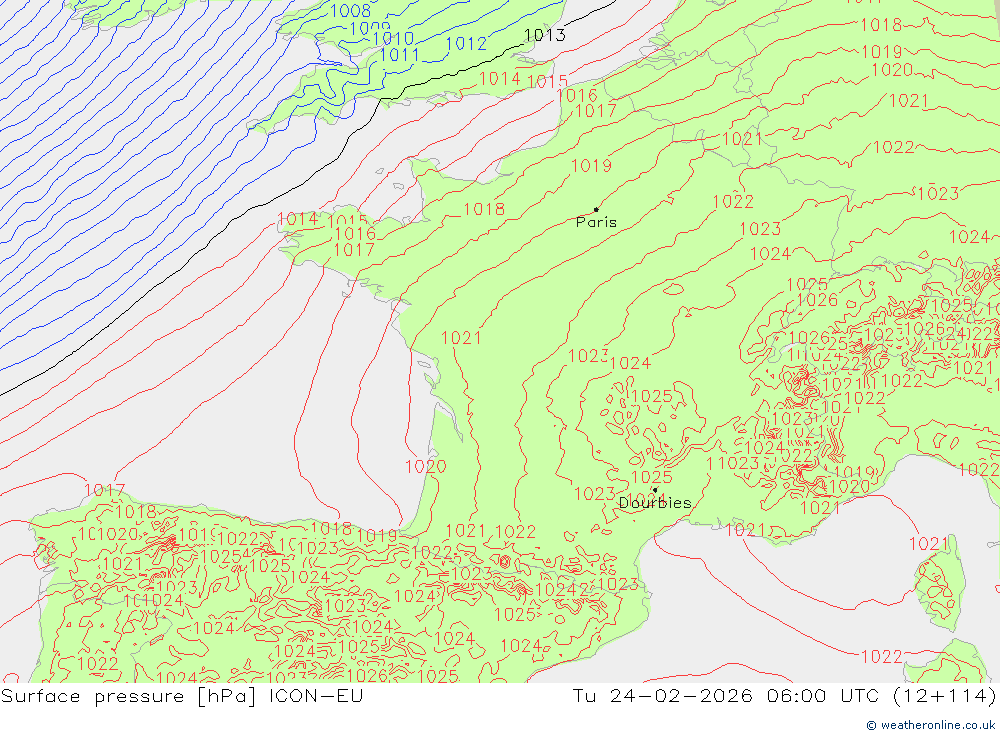Click the Dourbies city label
Screen dimensions: 1000x733
click(x=655, y=503)
